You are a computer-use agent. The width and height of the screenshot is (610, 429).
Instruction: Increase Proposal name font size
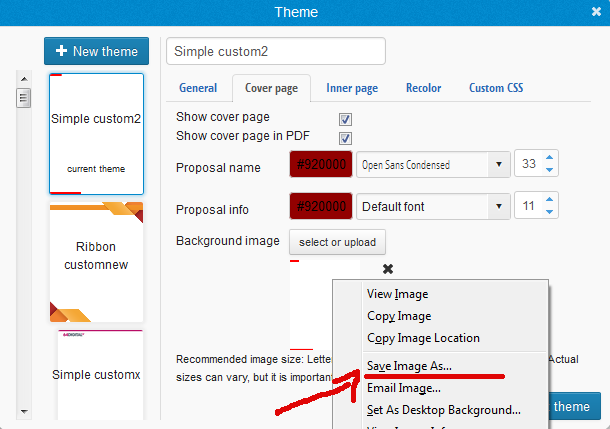tap(549, 159)
